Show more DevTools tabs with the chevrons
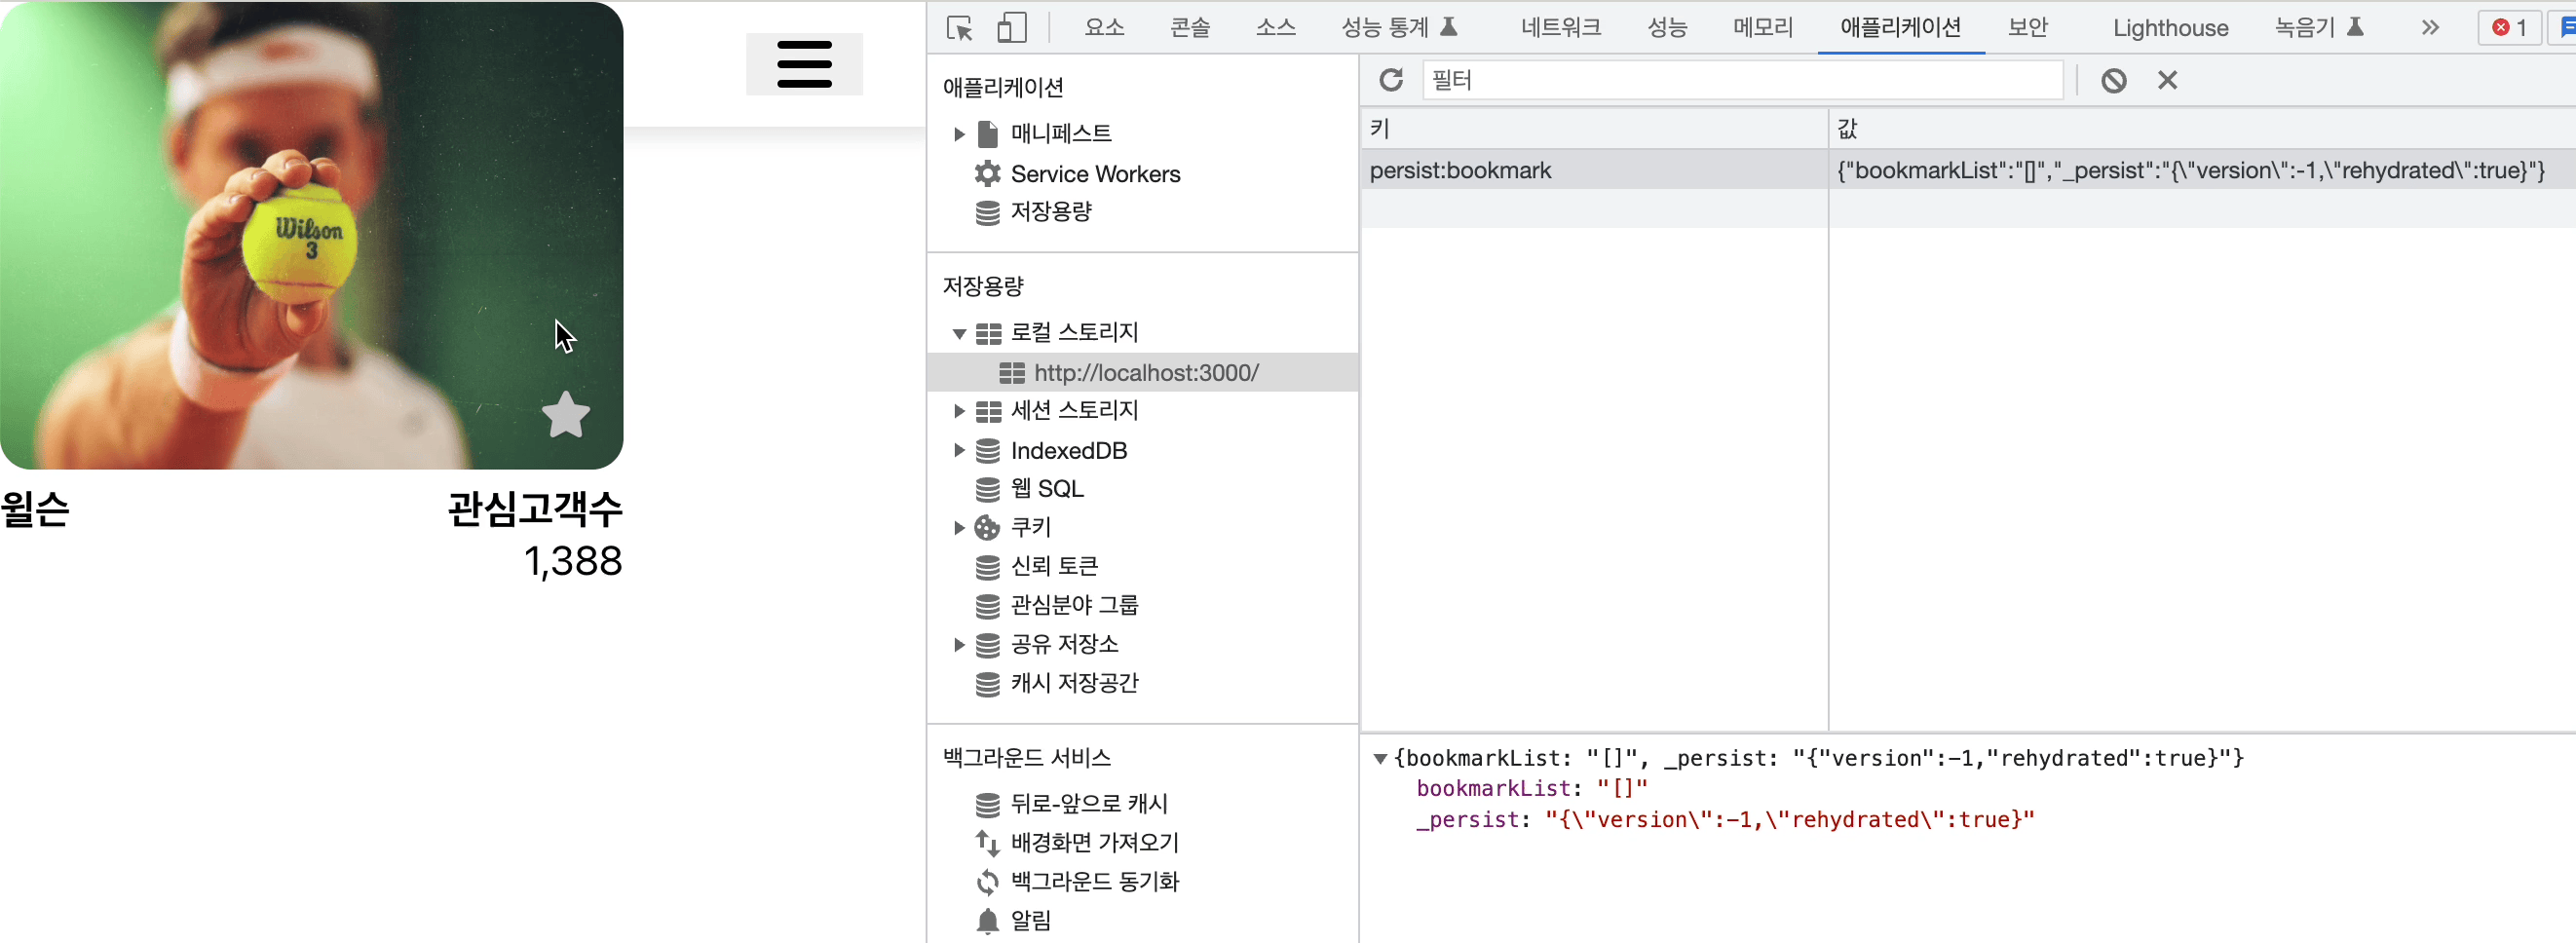 pos(2430,28)
